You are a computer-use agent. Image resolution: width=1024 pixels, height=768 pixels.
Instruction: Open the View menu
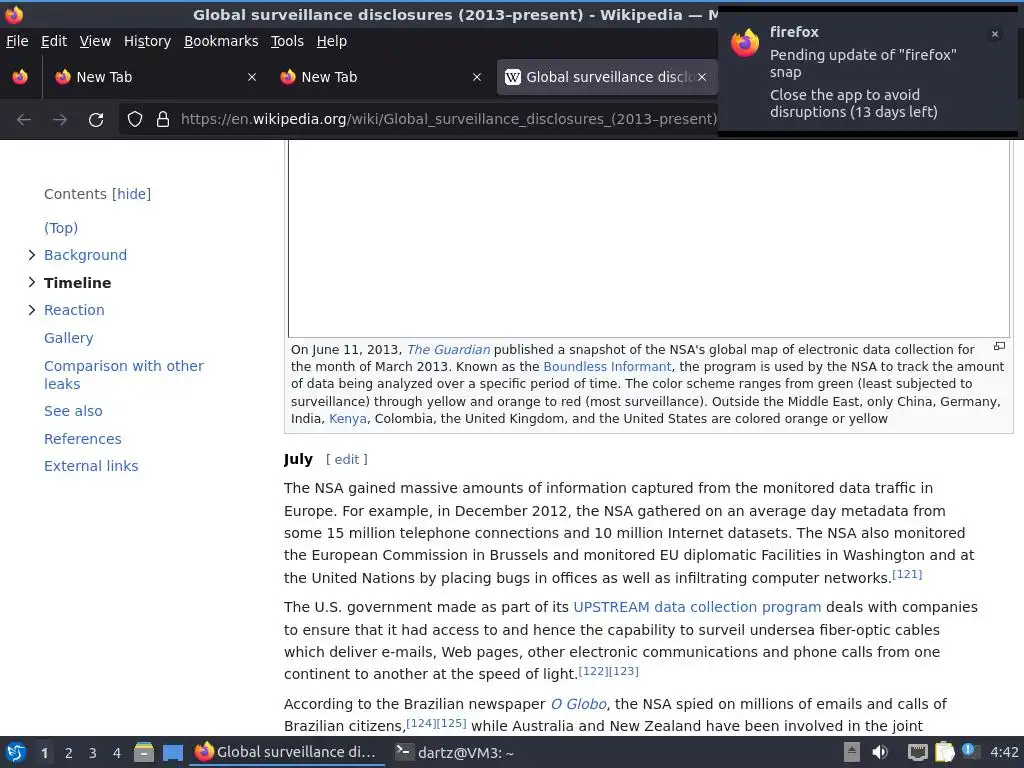[95, 41]
